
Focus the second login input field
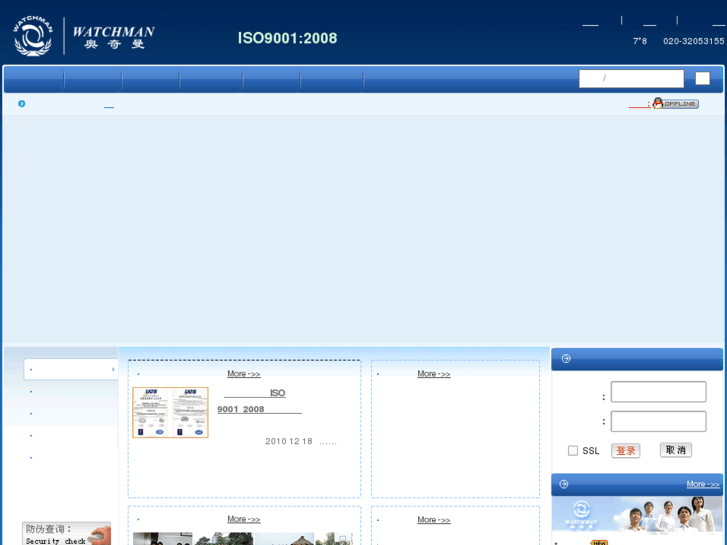point(658,421)
